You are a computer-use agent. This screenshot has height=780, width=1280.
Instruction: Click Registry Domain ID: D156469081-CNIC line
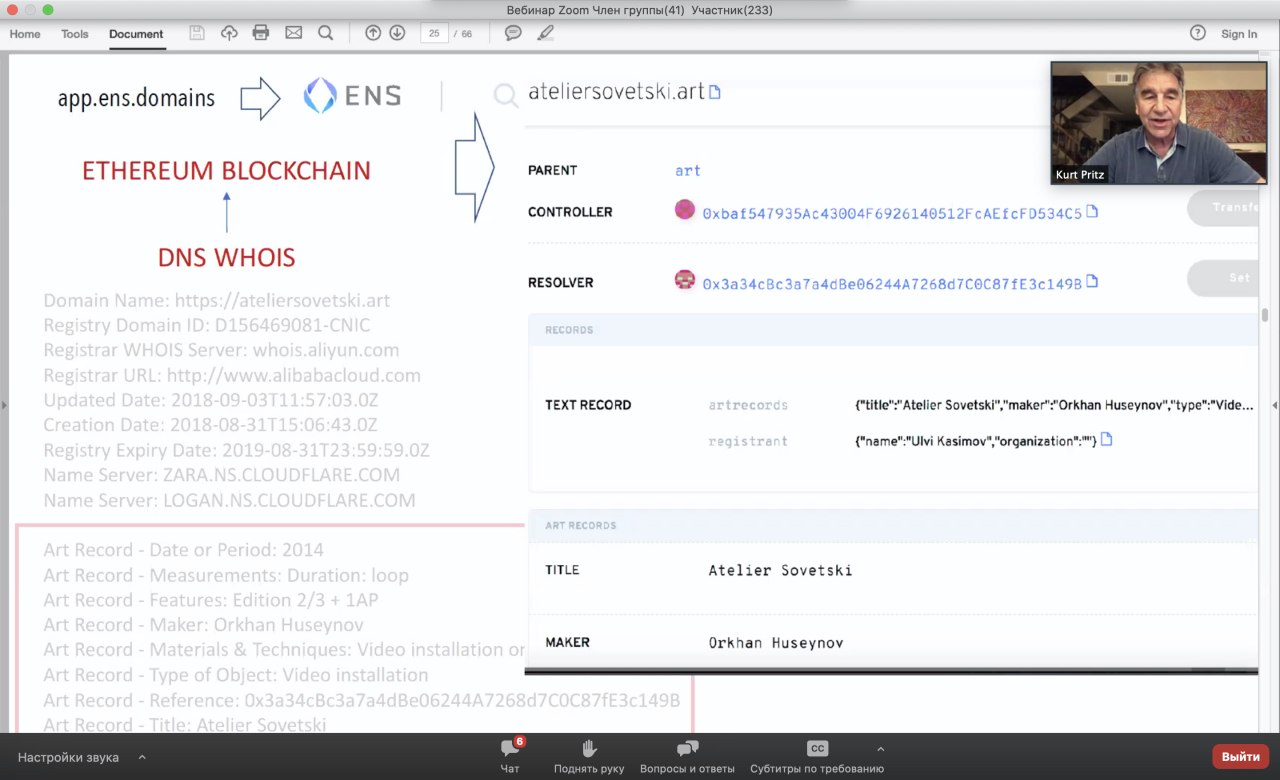pos(206,325)
